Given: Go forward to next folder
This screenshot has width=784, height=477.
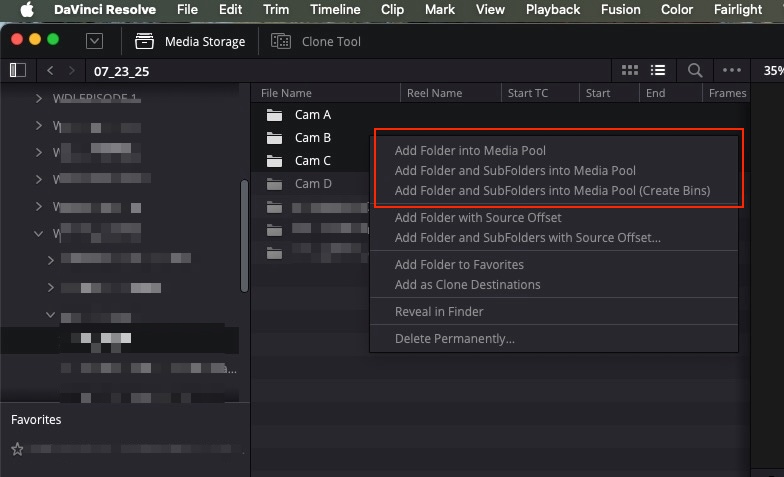Looking at the screenshot, I should coord(72,70).
